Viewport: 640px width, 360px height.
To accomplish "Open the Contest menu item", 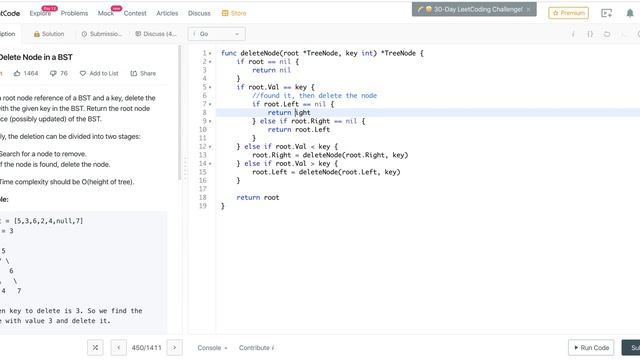I will [x=135, y=13].
